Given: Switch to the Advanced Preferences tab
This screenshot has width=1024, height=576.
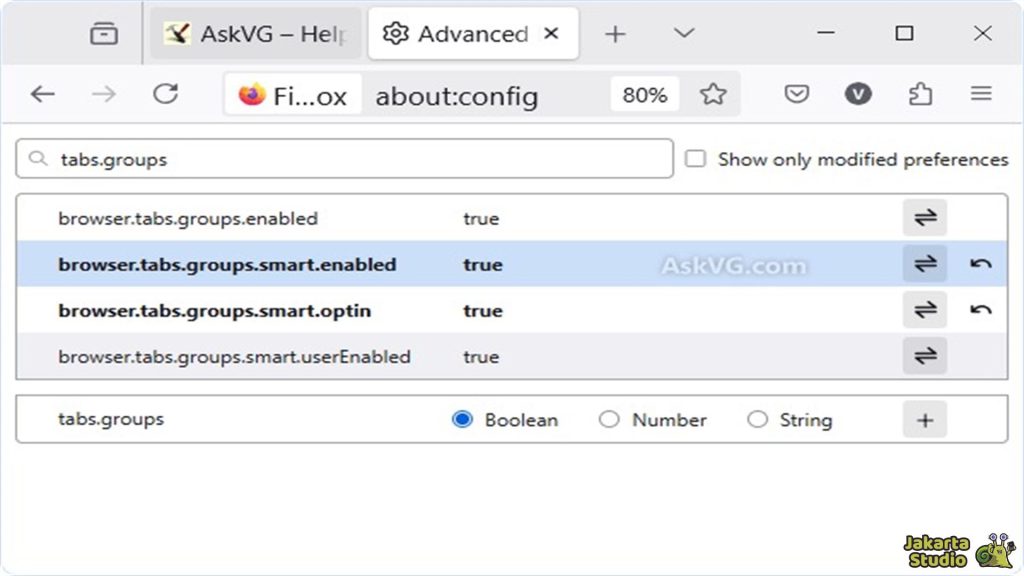Looking at the screenshot, I should click(460, 33).
